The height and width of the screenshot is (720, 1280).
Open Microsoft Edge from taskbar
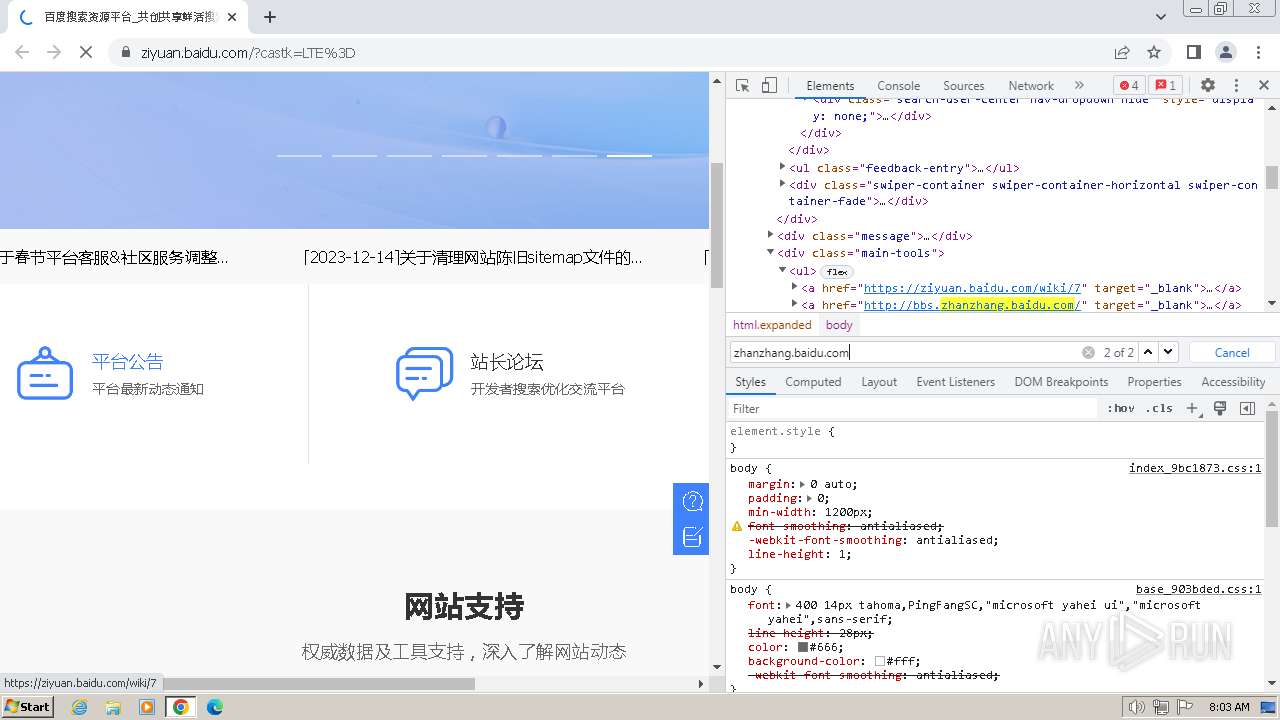pos(214,706)
